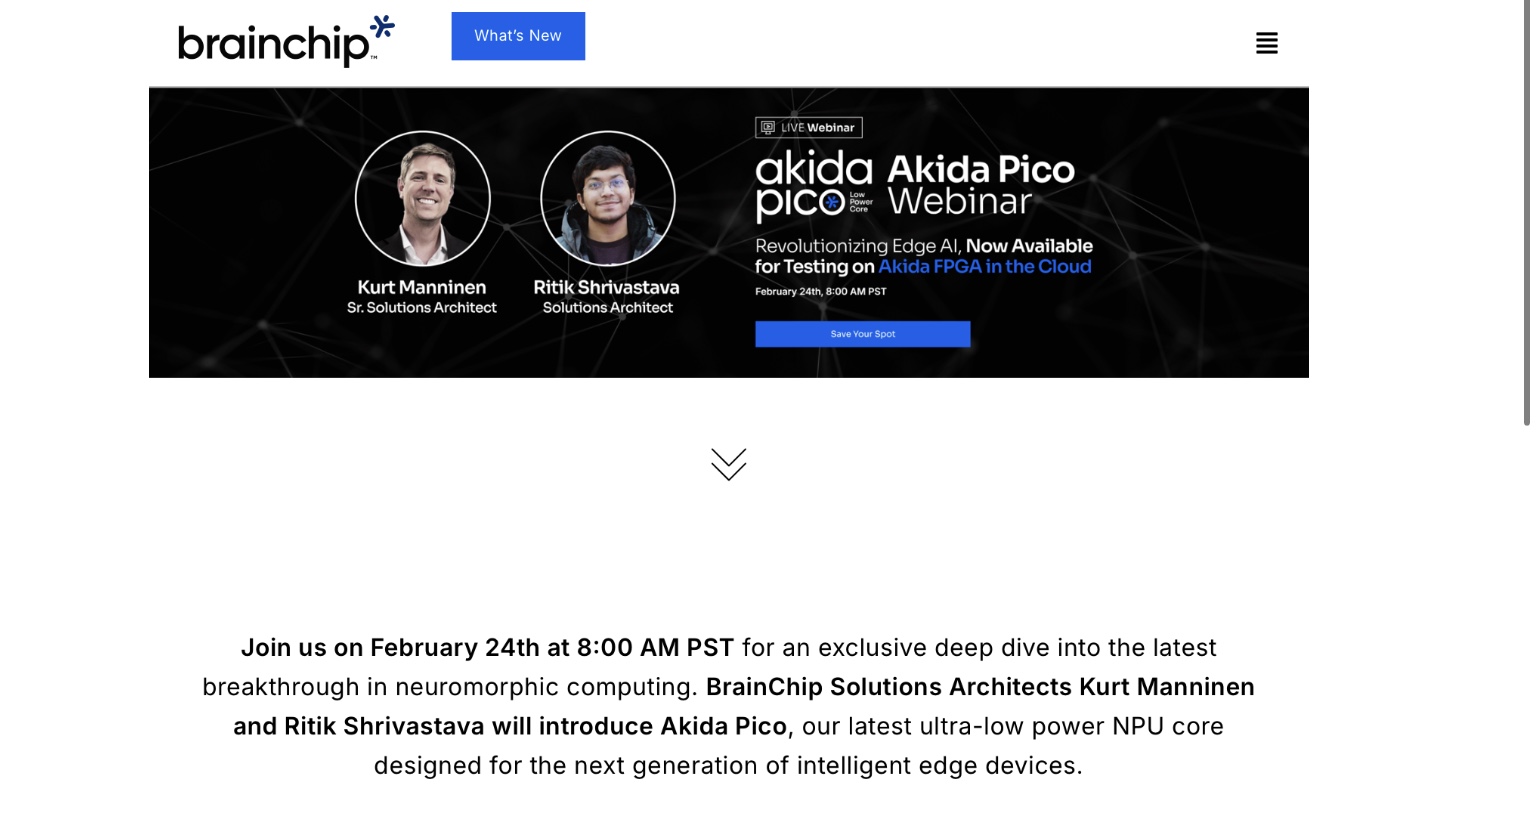
Task: Click the LIVE Webinar badge
Action: tap(808, 128)
